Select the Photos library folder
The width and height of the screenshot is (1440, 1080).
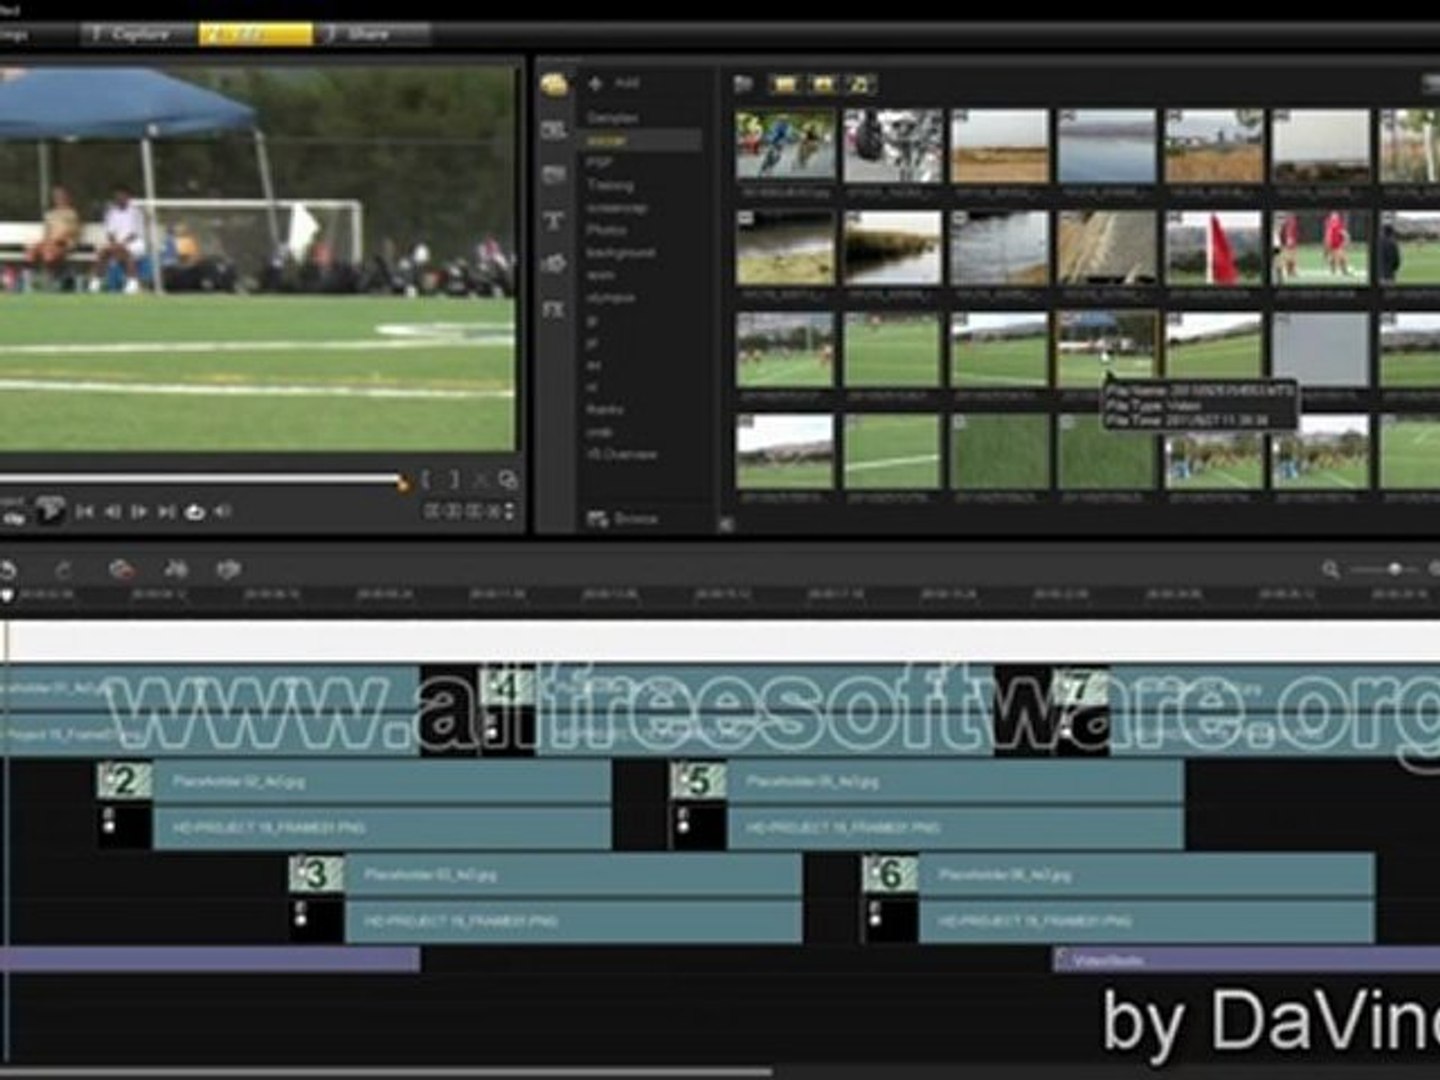pyautogui.click(x=606, y=230)
